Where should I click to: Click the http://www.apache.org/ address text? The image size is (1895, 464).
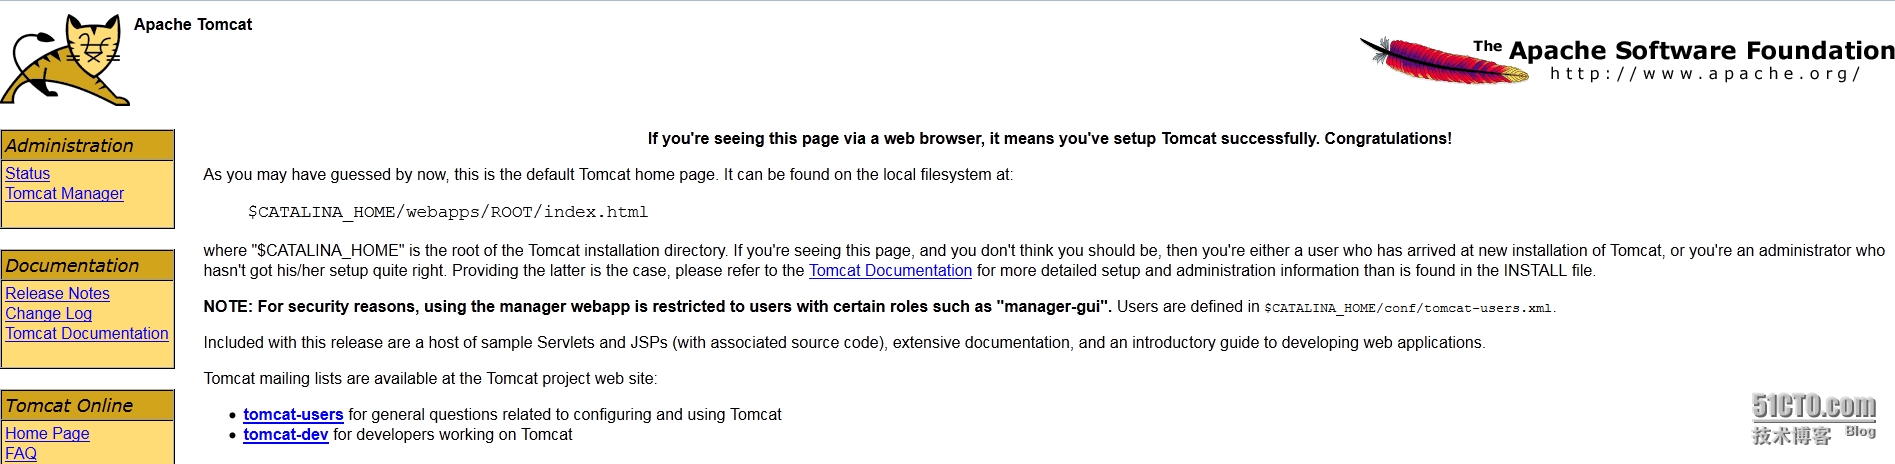[1704, 73]
